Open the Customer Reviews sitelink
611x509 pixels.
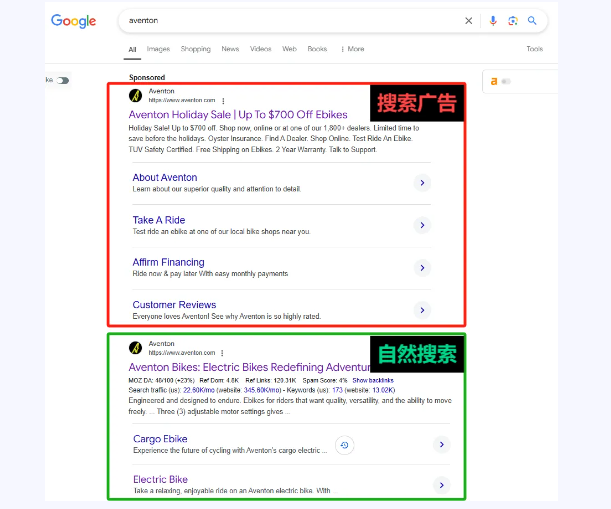point(174,305)
